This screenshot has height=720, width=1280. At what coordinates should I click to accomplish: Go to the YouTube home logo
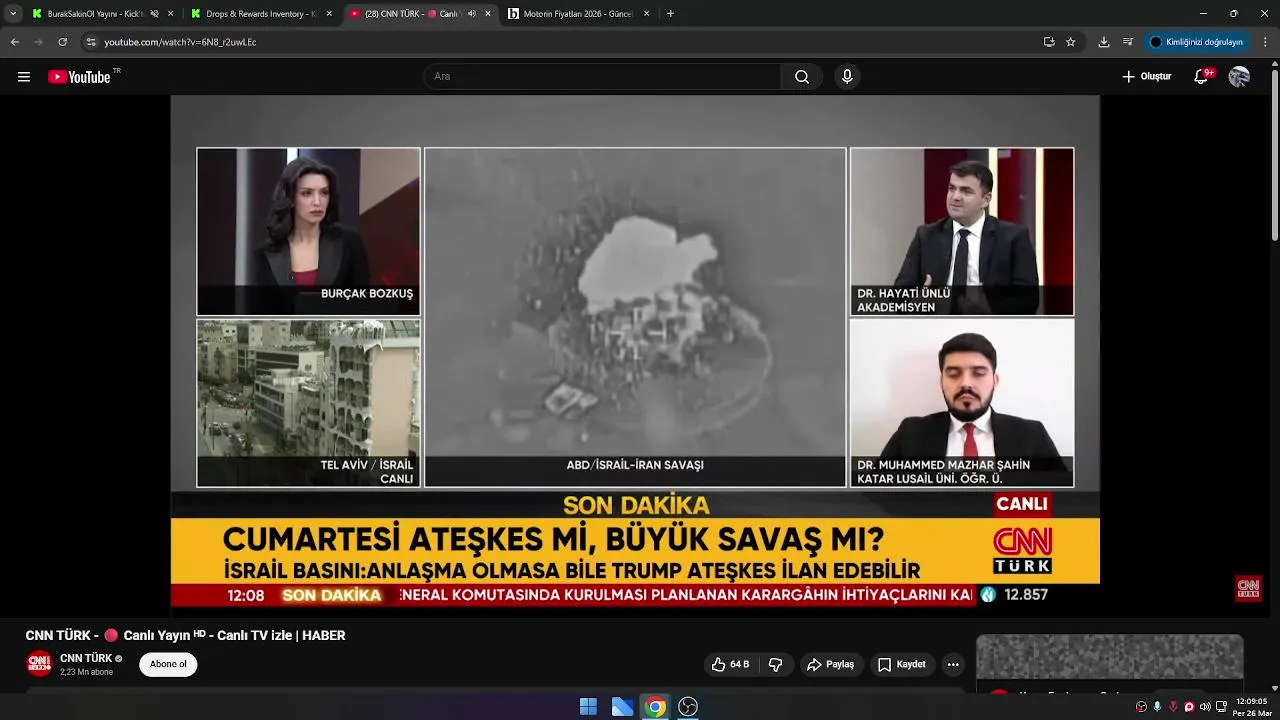pos(79,77)
